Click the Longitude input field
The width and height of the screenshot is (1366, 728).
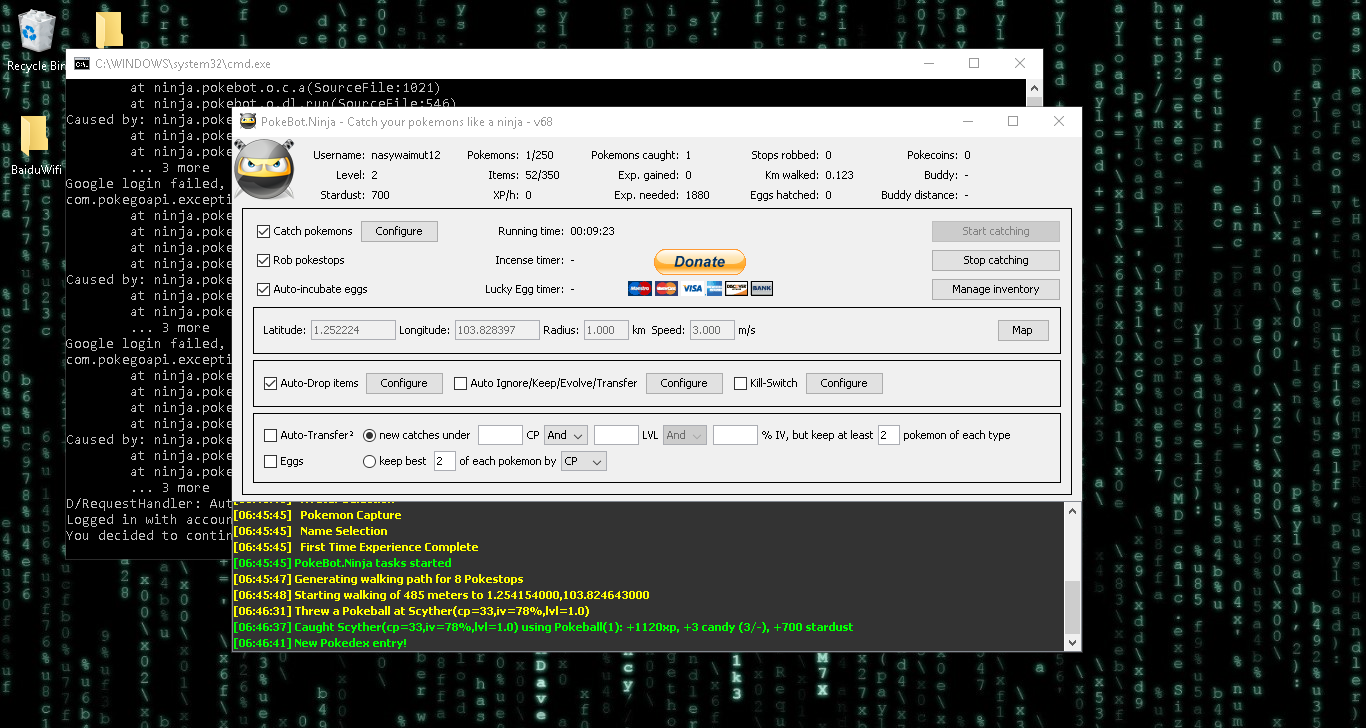coord(497,330)
